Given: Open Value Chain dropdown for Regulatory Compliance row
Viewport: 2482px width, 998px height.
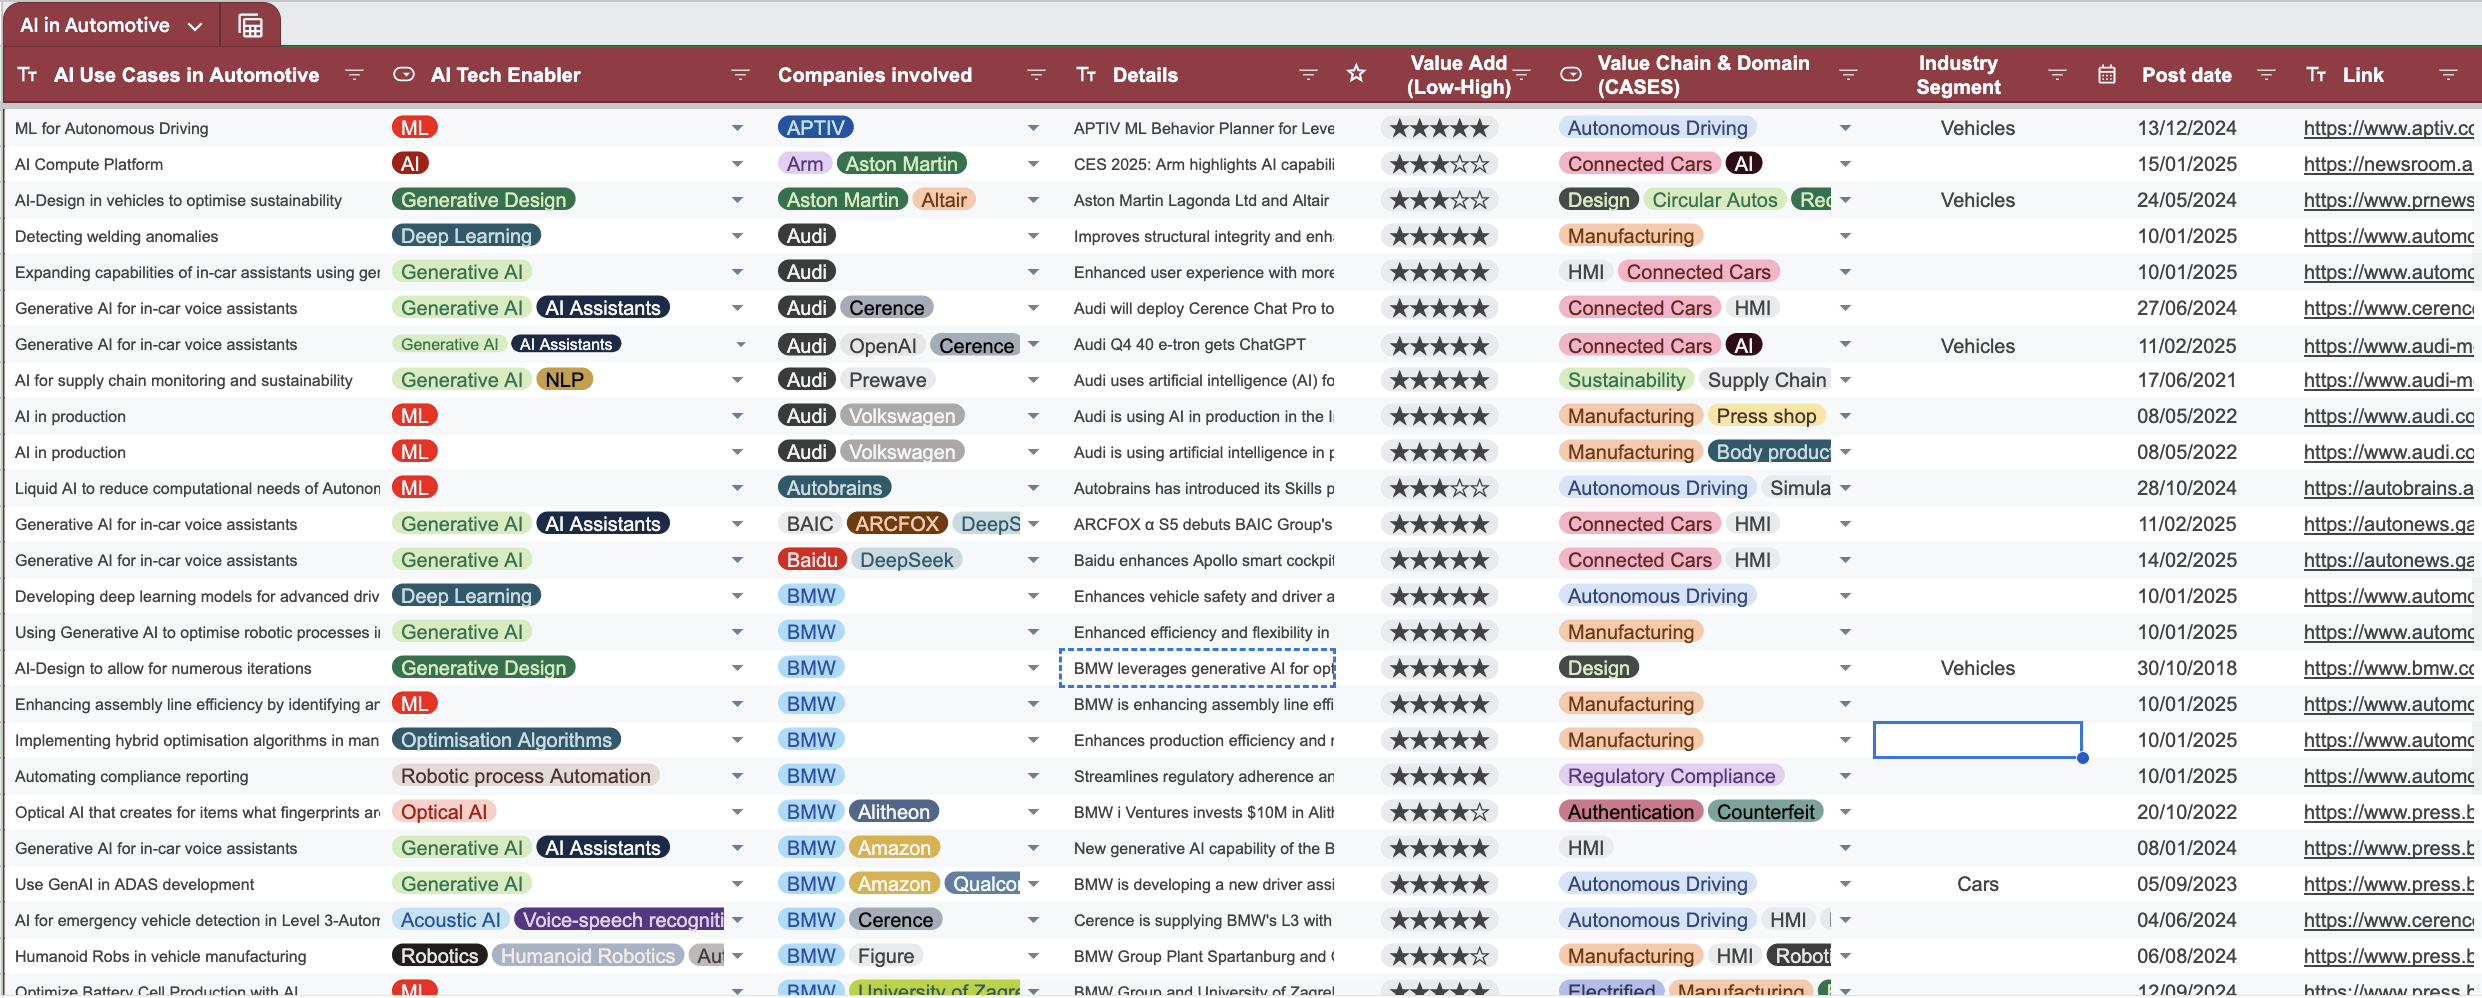Looking at the screenshot, I should click(1845, 776).
